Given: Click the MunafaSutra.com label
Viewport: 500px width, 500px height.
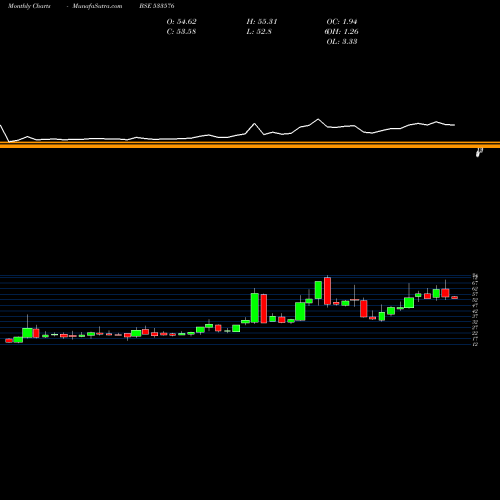Looking at the screenshot, I should tap(97, 6).
